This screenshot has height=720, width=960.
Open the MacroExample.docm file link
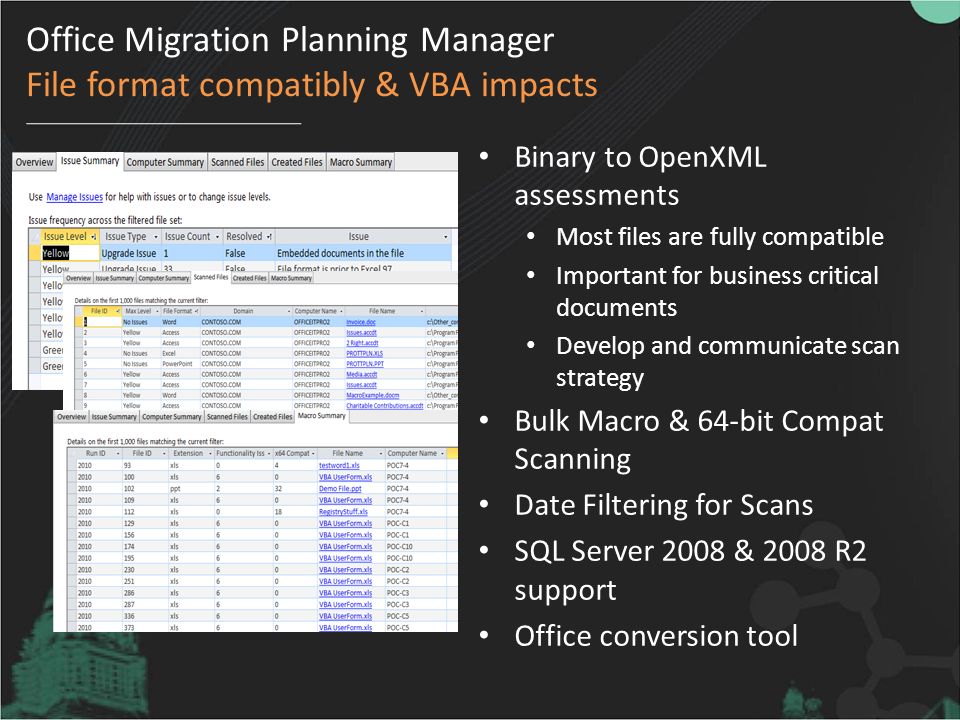pyautogui.click(x=373, y=396)
